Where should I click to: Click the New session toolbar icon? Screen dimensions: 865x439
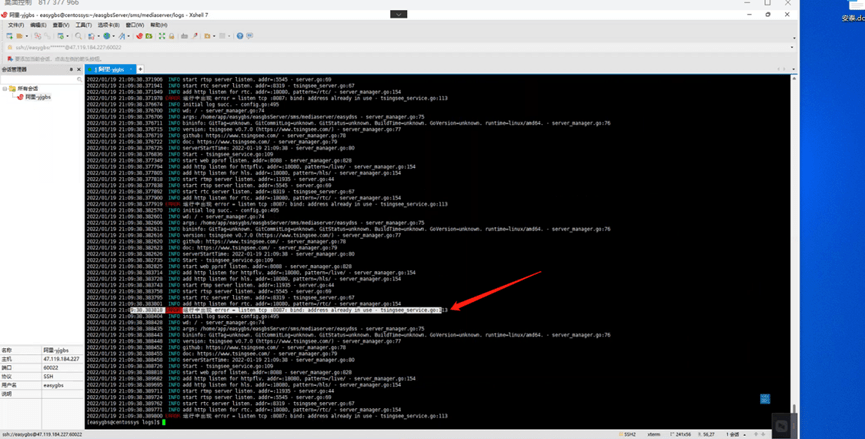click(9, 36)
